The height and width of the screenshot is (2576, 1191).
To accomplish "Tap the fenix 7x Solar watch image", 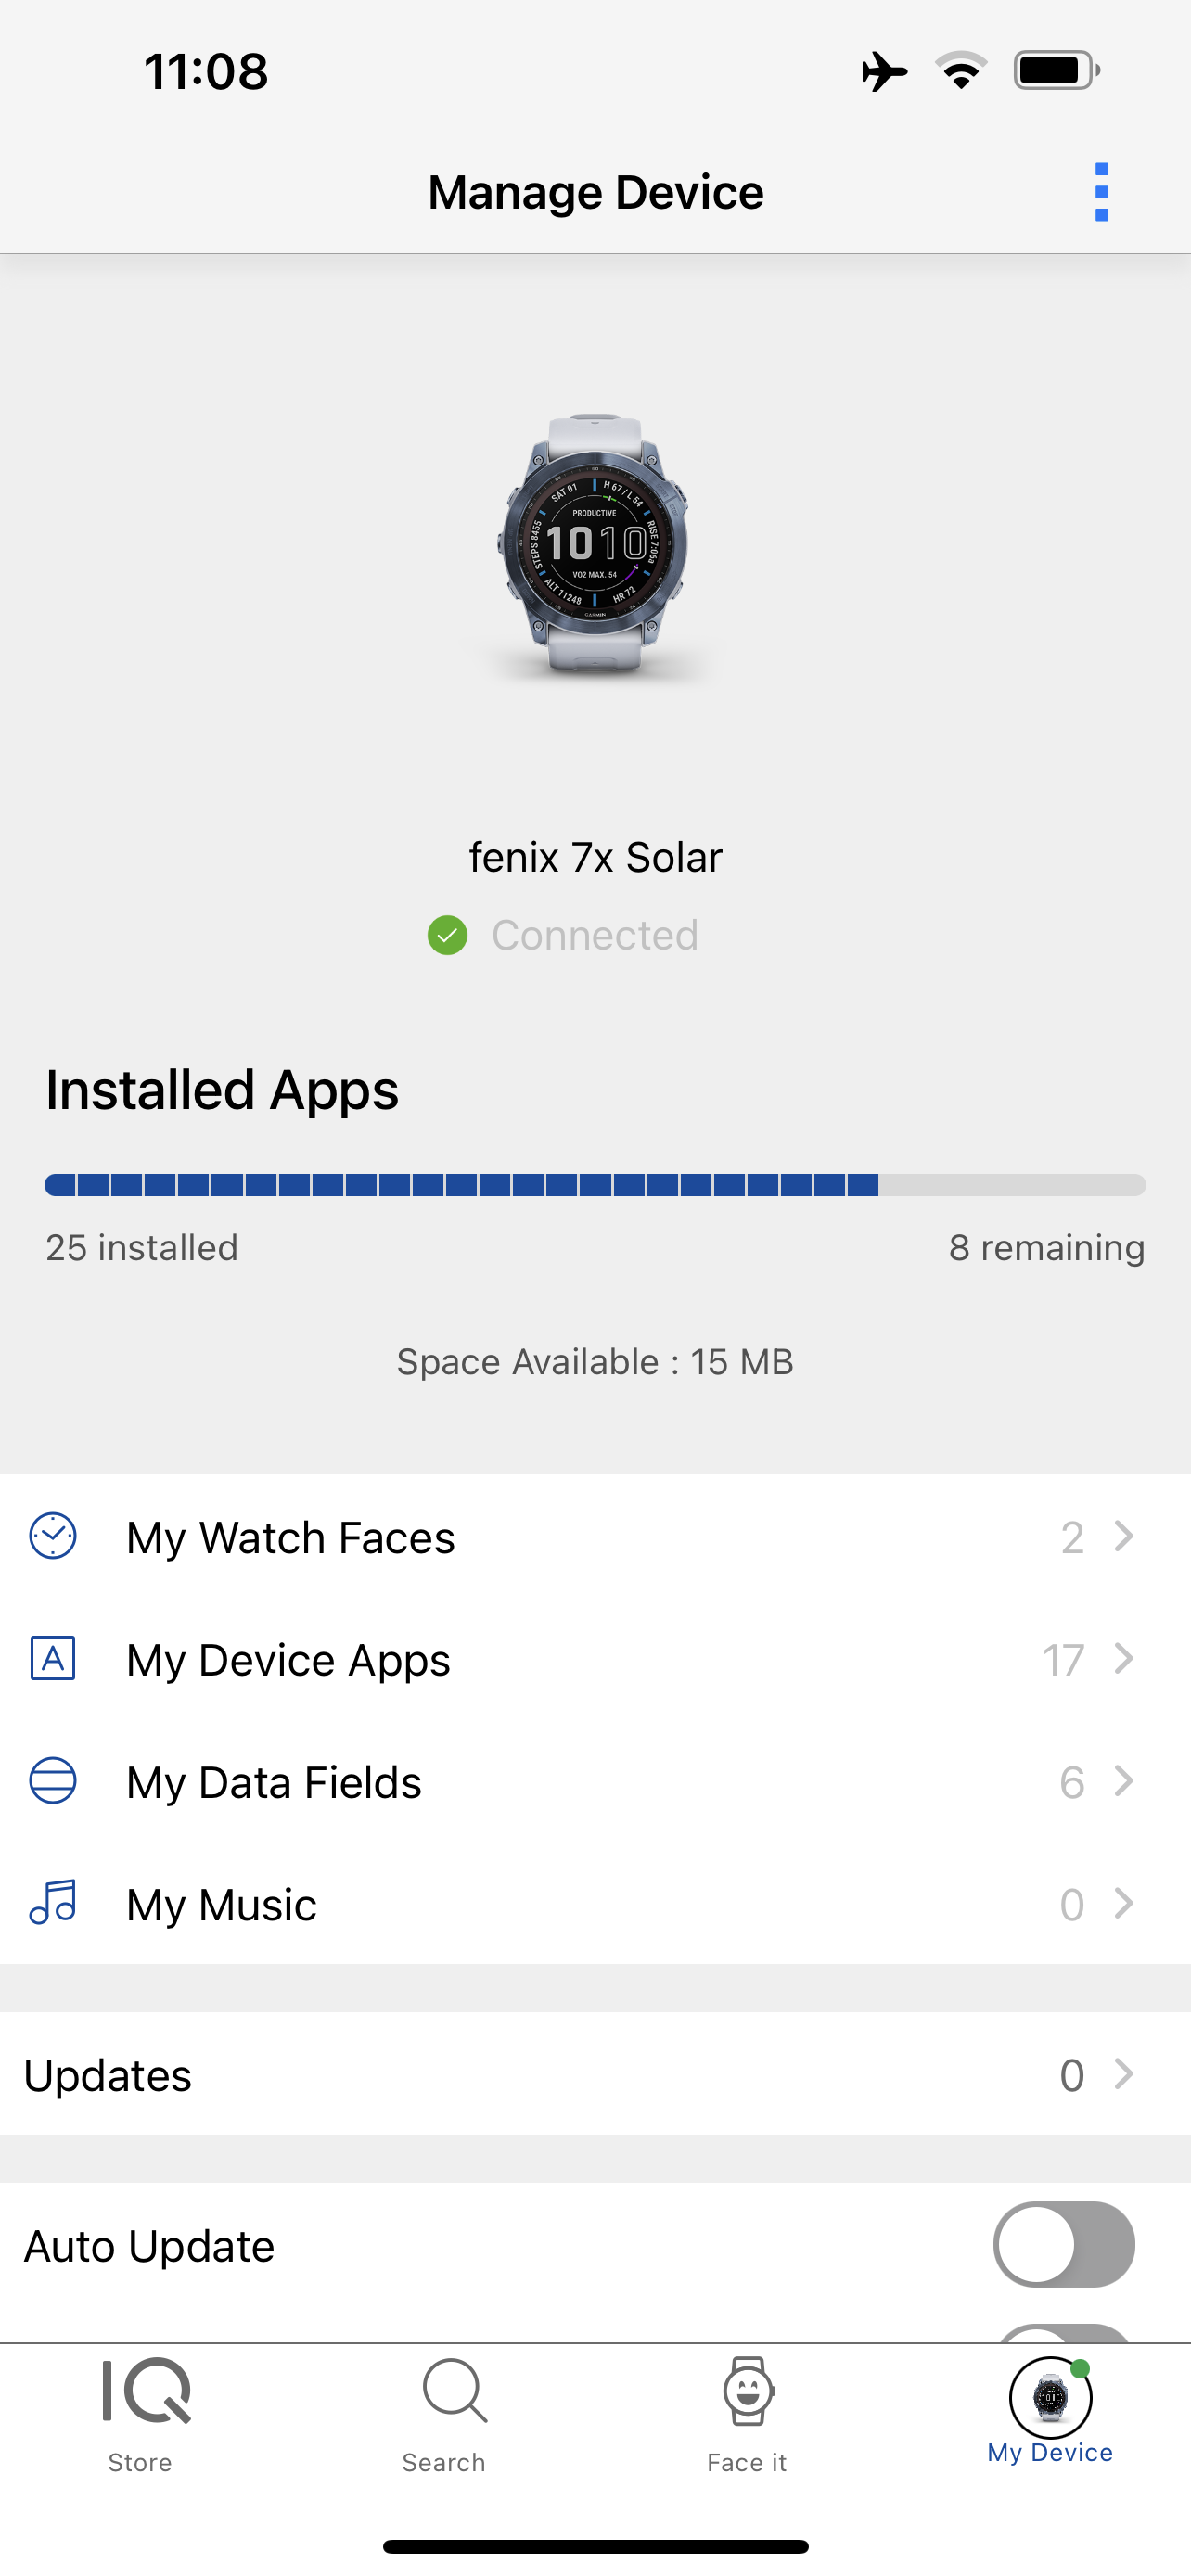I will click(x=595, y=543).
